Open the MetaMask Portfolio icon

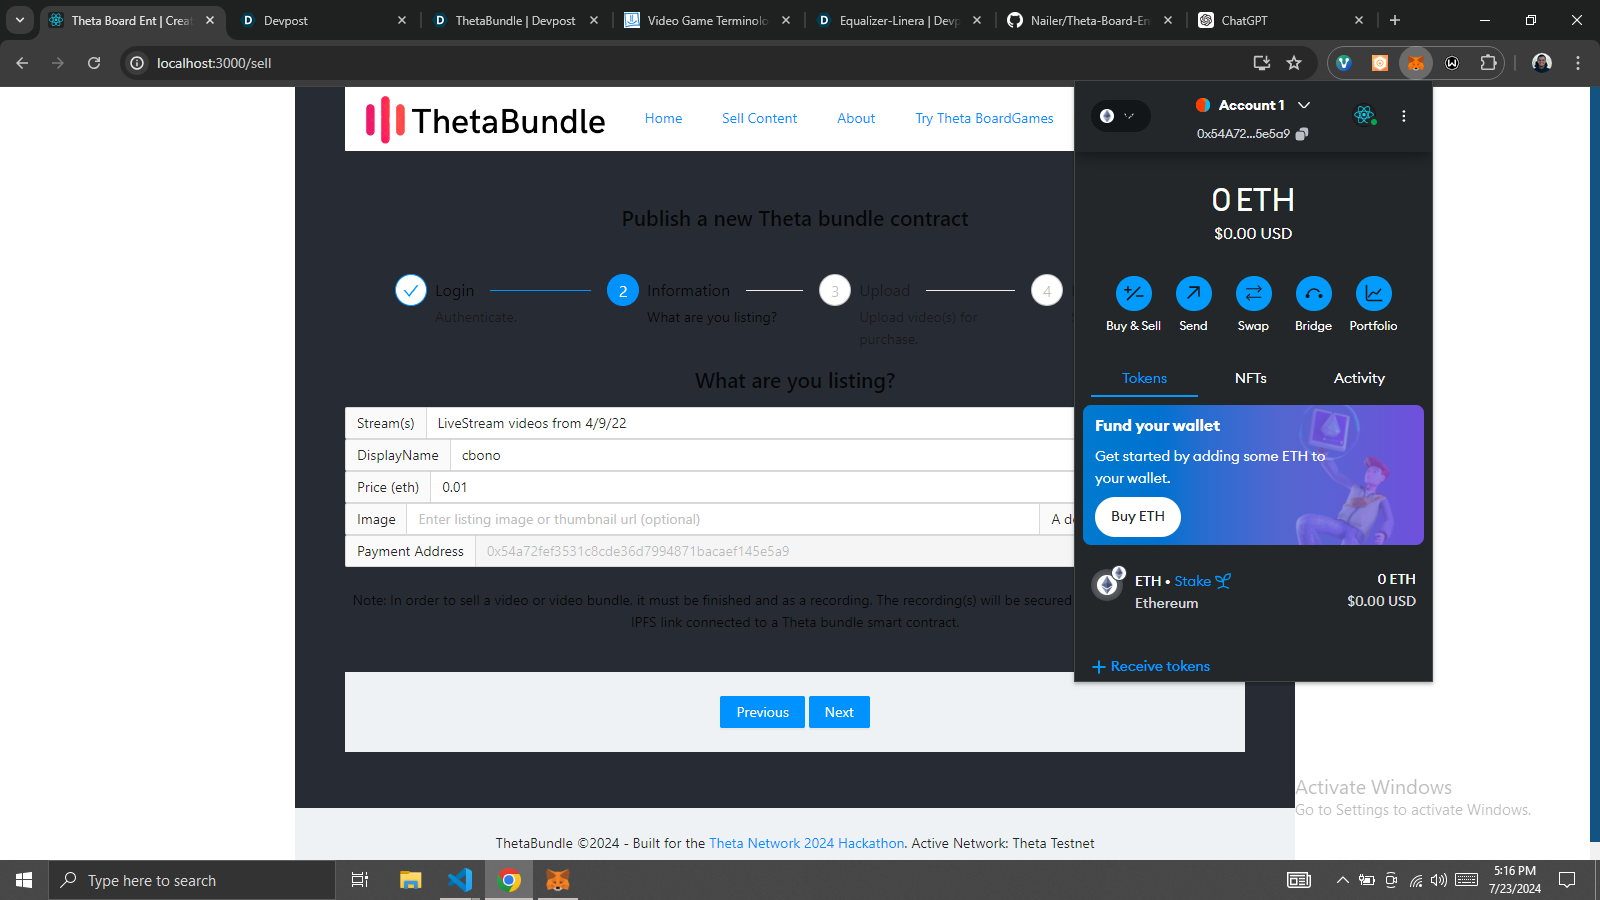(x=1373, y=294)
